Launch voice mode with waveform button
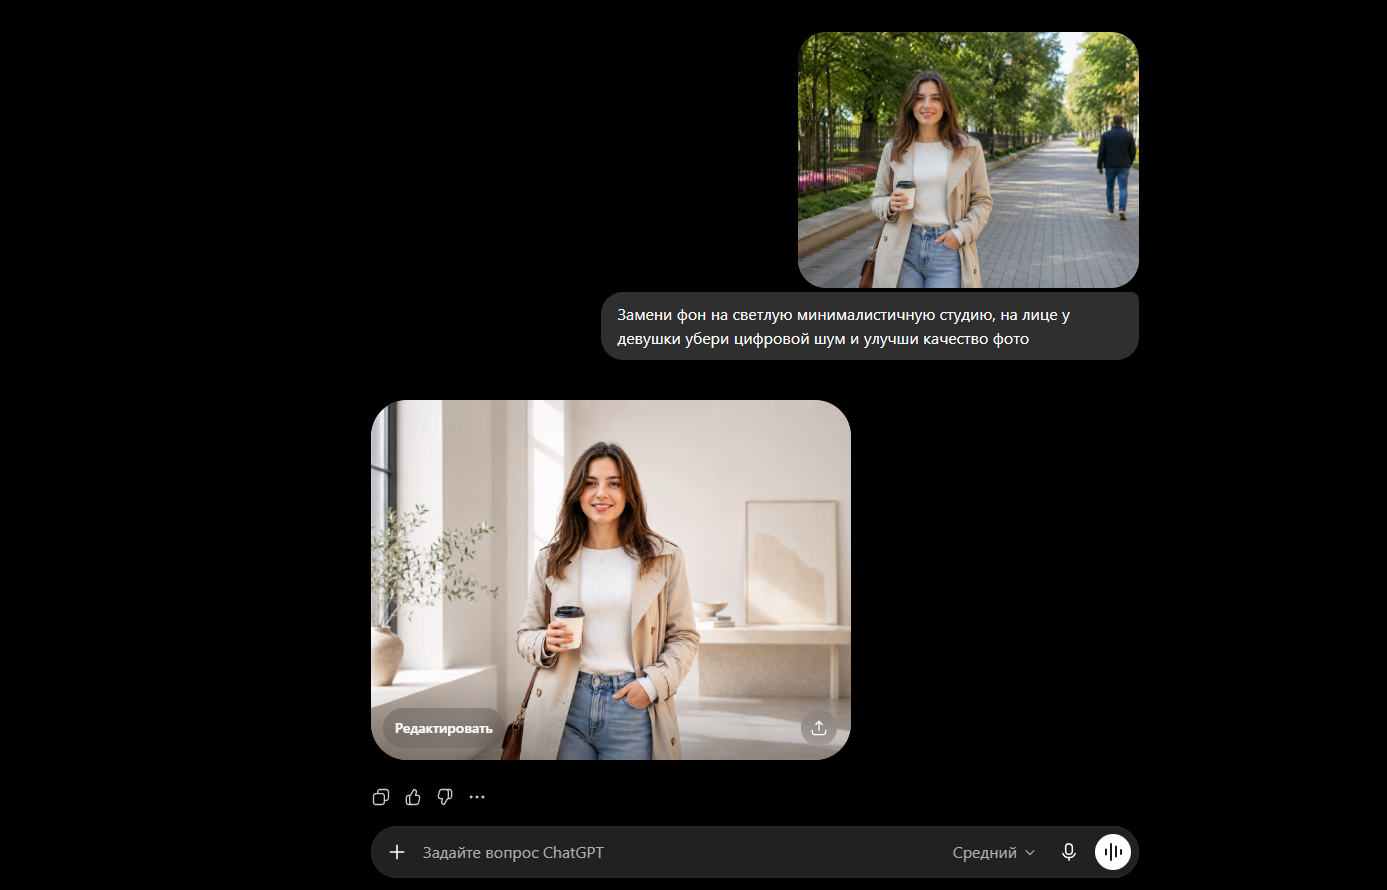The height and width of the screenshot is (890, 1387). 1113,852
